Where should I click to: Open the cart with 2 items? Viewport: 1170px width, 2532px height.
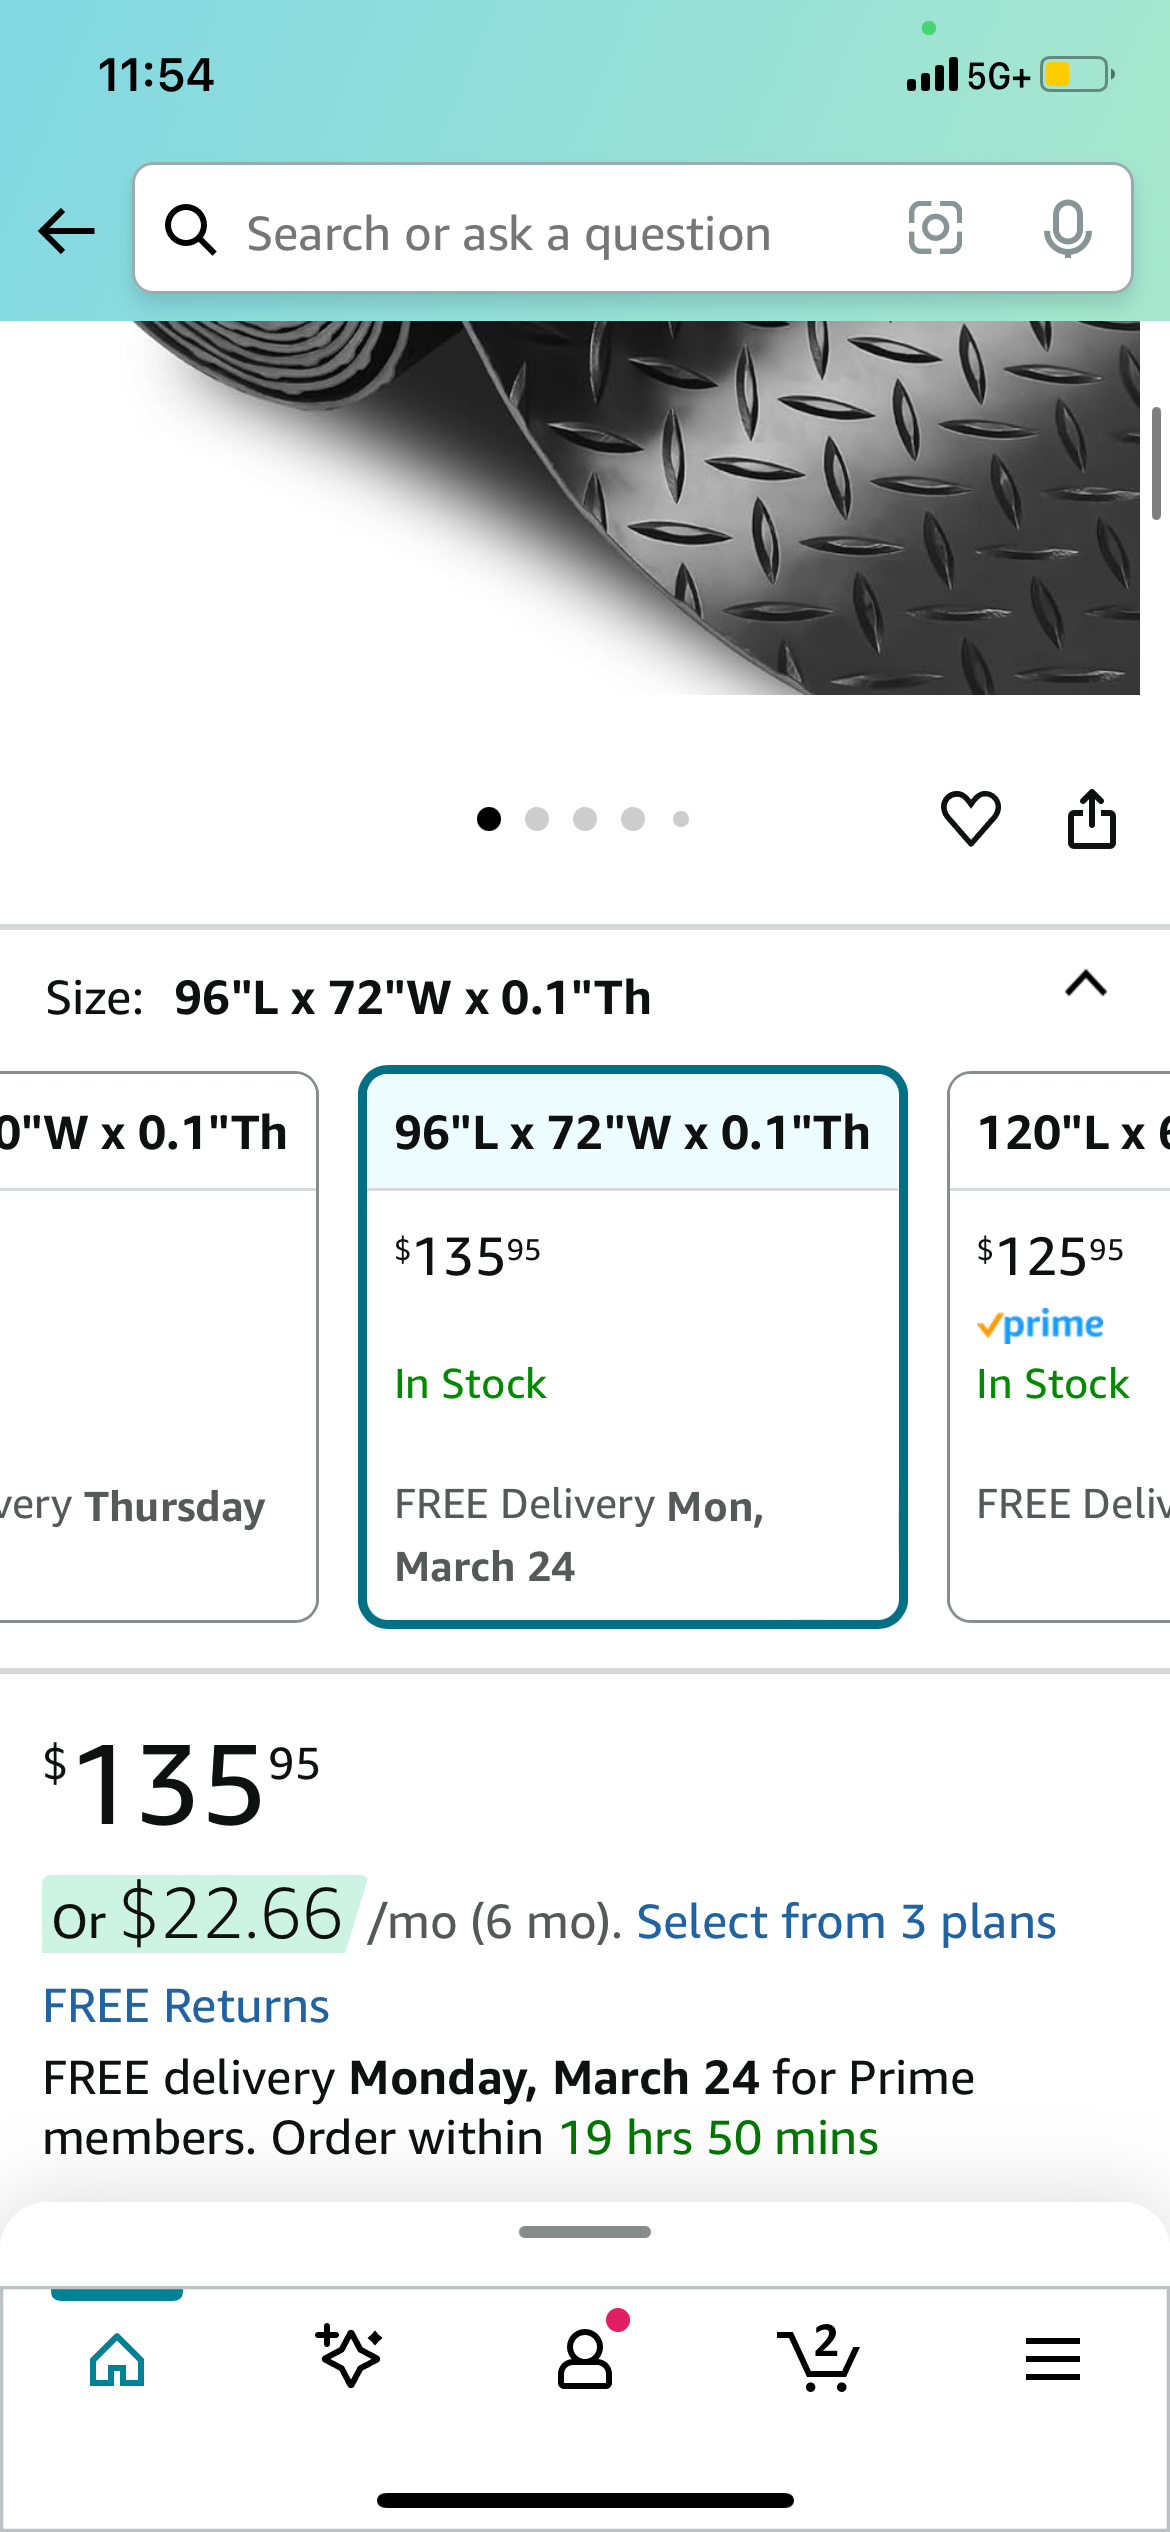818,2358
